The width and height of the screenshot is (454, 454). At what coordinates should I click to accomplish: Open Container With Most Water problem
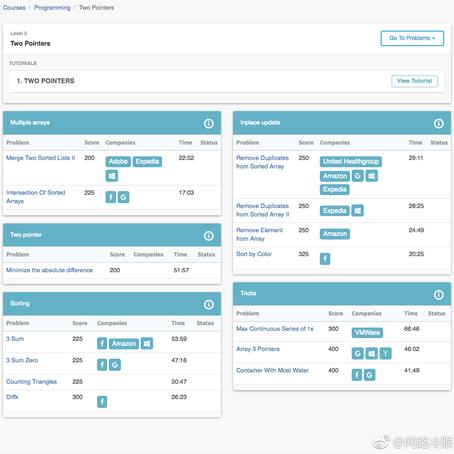[x=272, y=370]
